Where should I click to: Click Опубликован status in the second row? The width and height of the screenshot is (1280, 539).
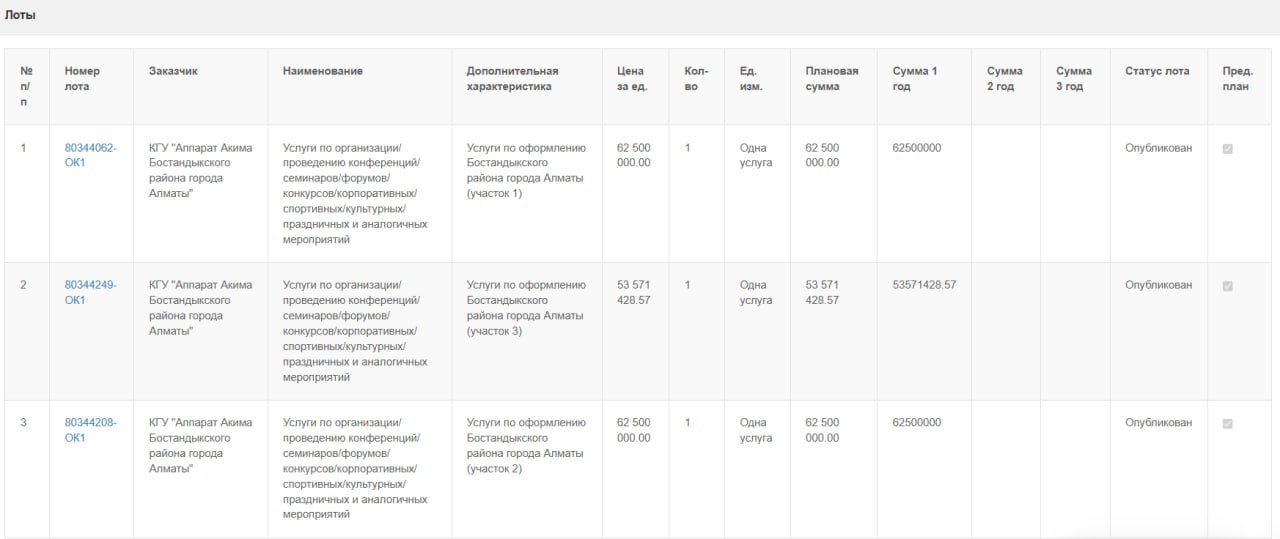(x=1158, y=285)
